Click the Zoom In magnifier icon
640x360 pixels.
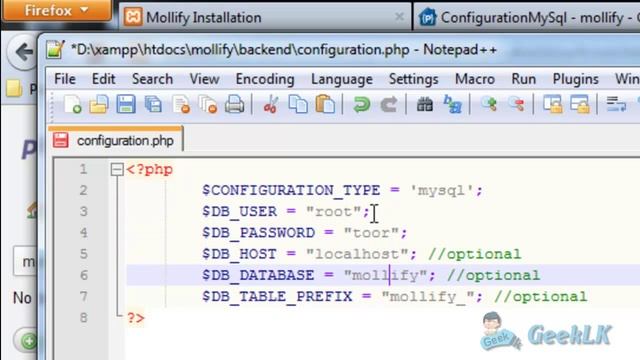(489, 105)
